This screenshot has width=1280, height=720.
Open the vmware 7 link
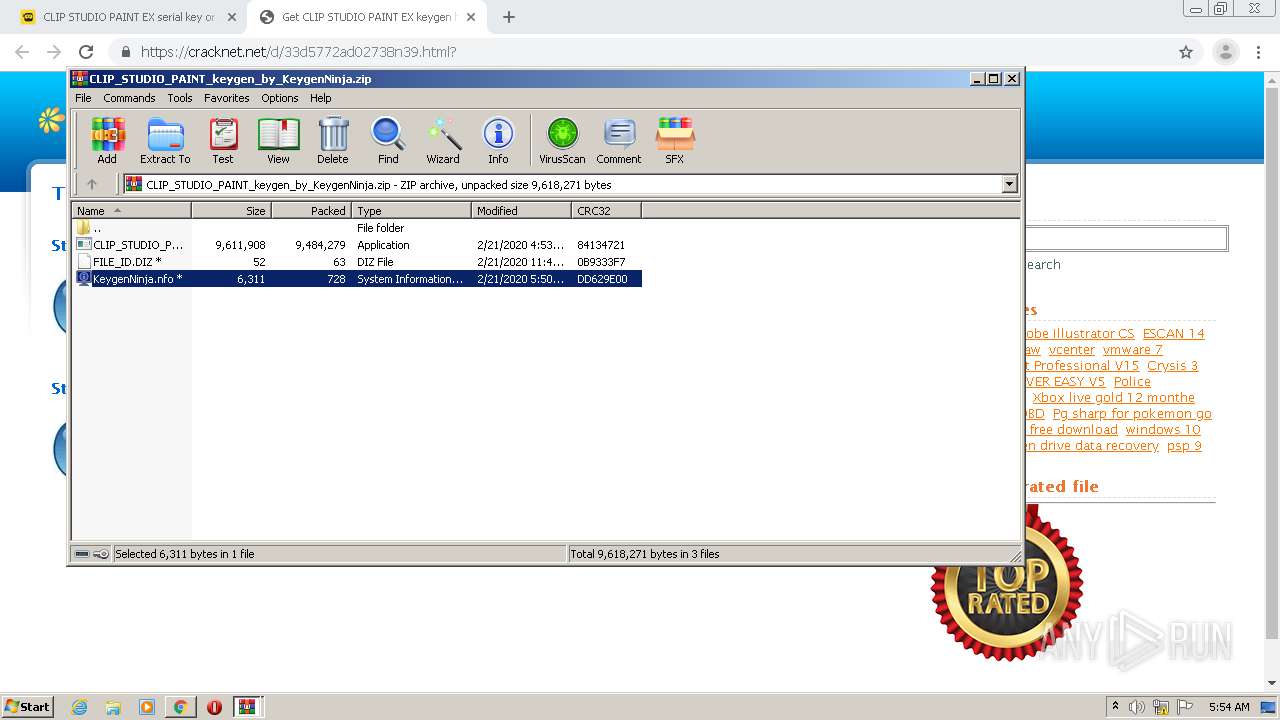pos(1132,349)
